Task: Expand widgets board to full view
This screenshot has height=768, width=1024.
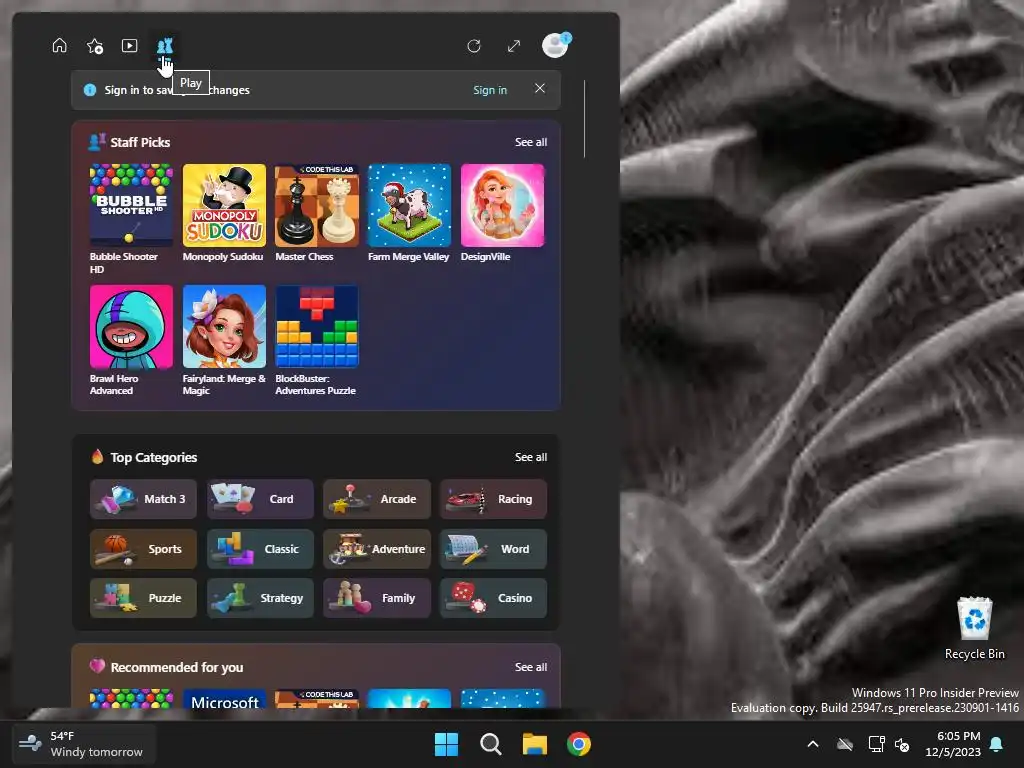Action: [x=514, y=46]
